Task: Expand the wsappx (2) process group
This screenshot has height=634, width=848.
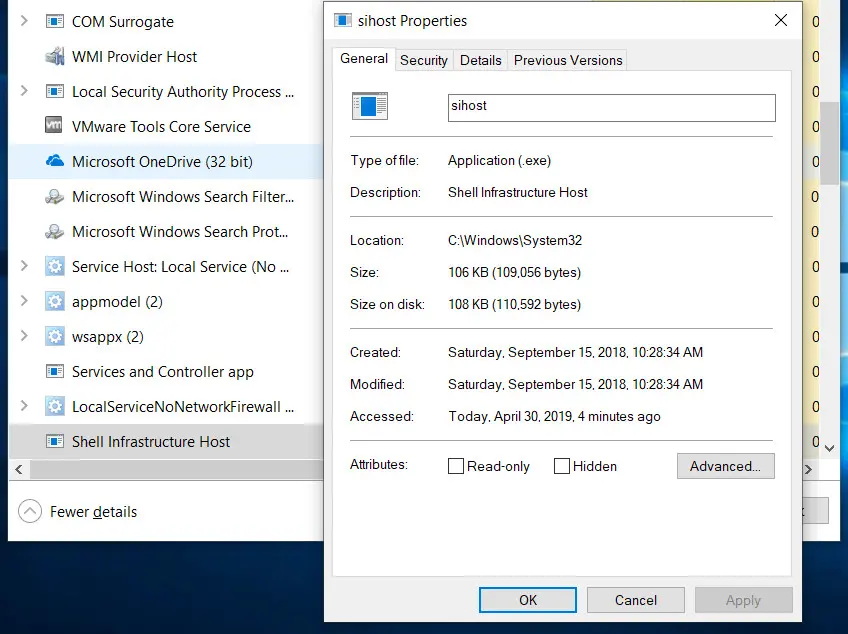Action: [24, 337]
